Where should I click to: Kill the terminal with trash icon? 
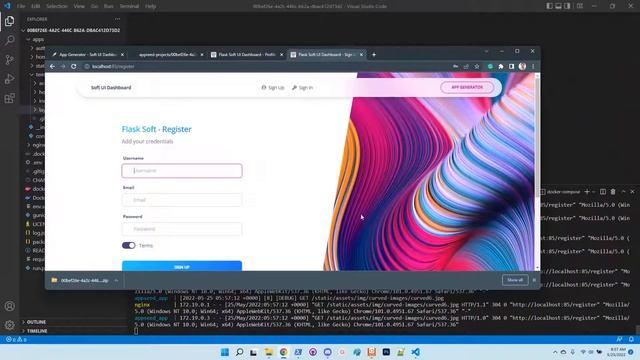coord(613,191)
